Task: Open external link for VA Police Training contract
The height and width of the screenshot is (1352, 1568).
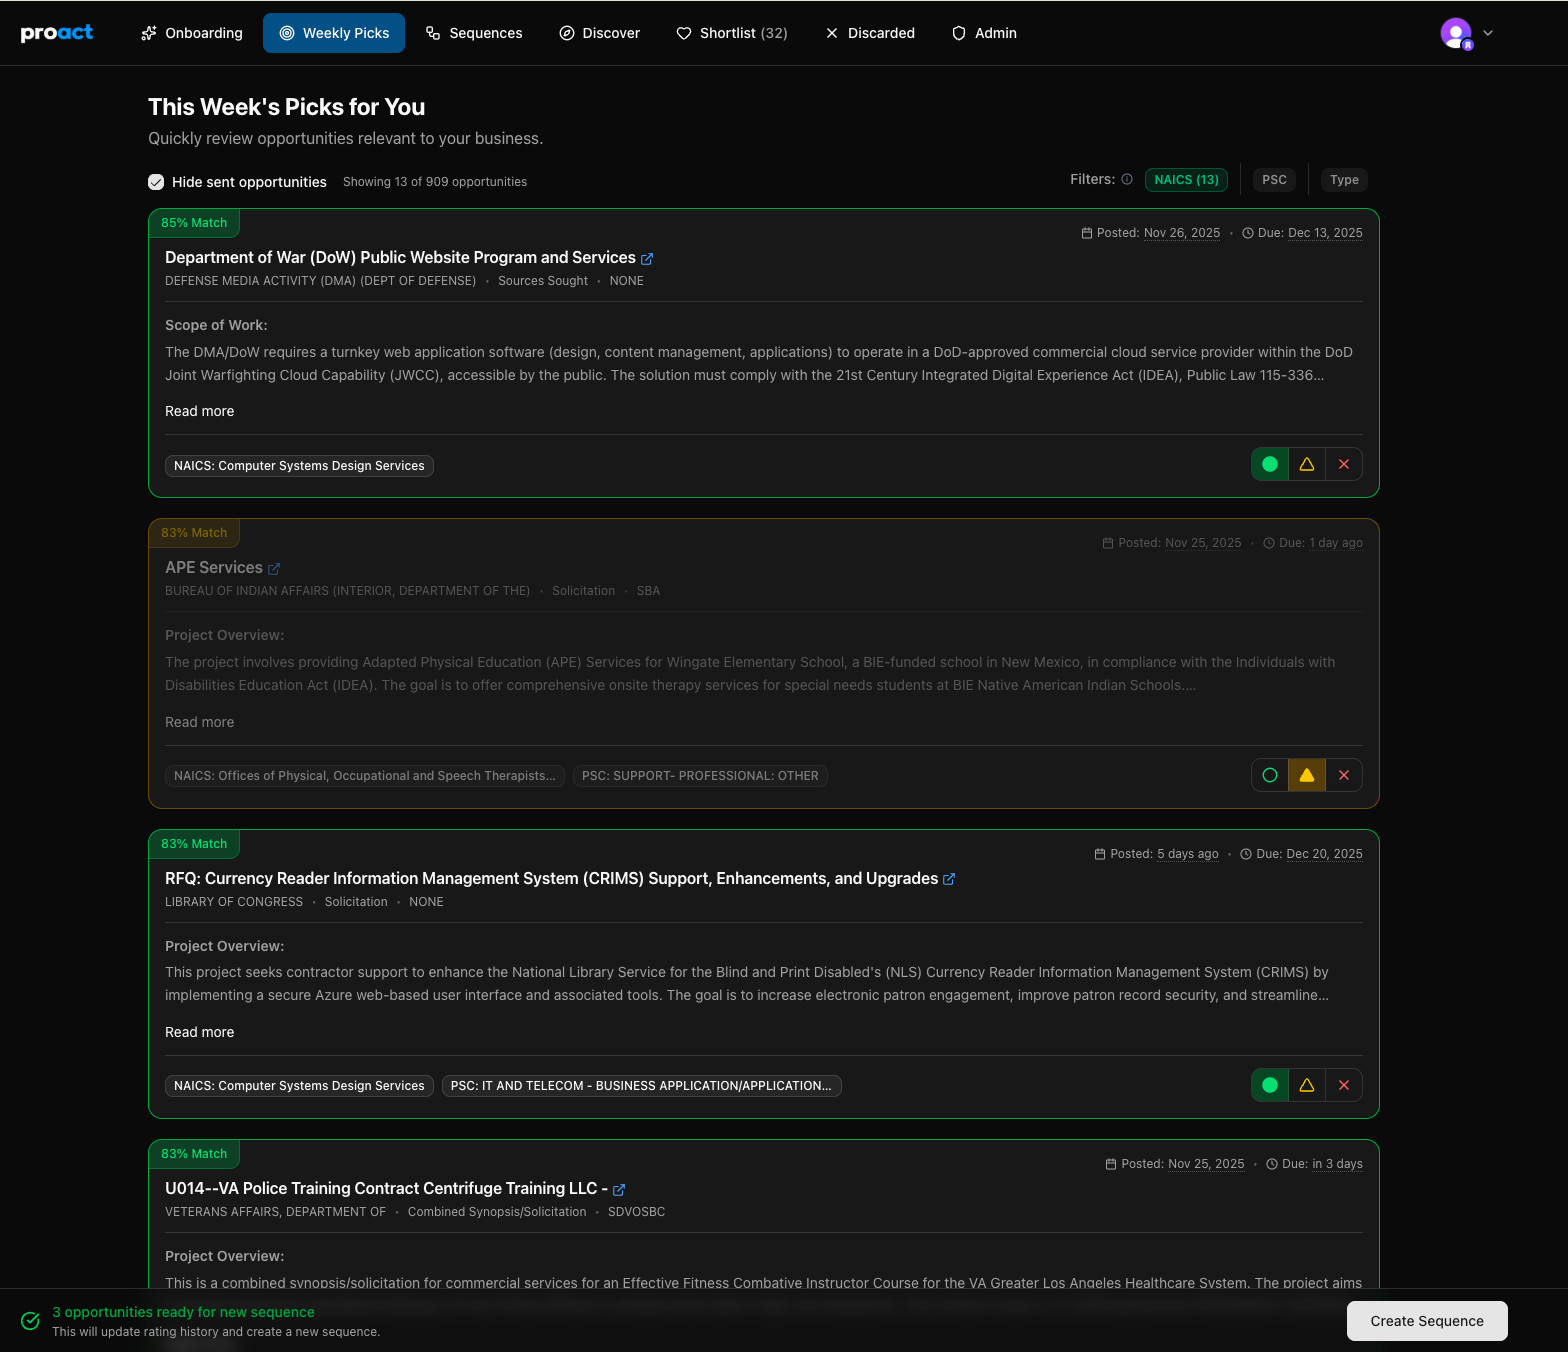Action: tap(619, 1190)
